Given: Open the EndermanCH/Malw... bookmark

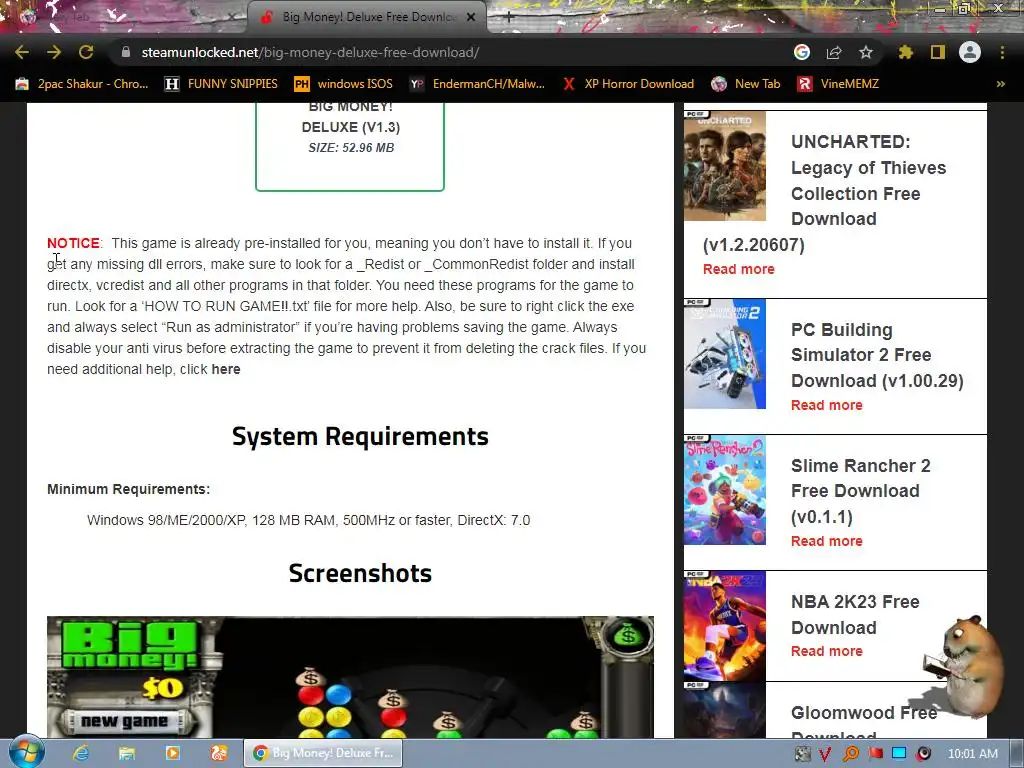Looking at the screenshot, I should (477, 84).
